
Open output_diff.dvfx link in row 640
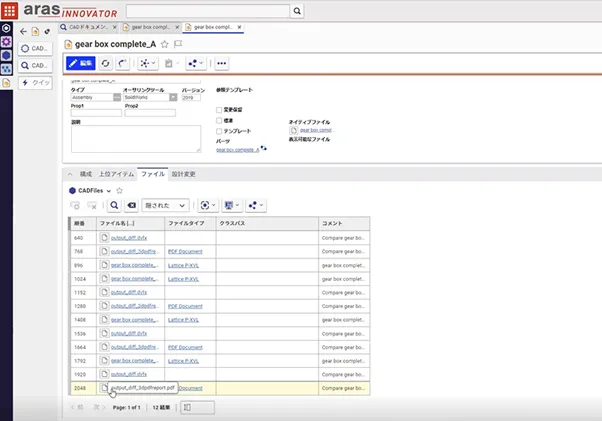(129, 238)
